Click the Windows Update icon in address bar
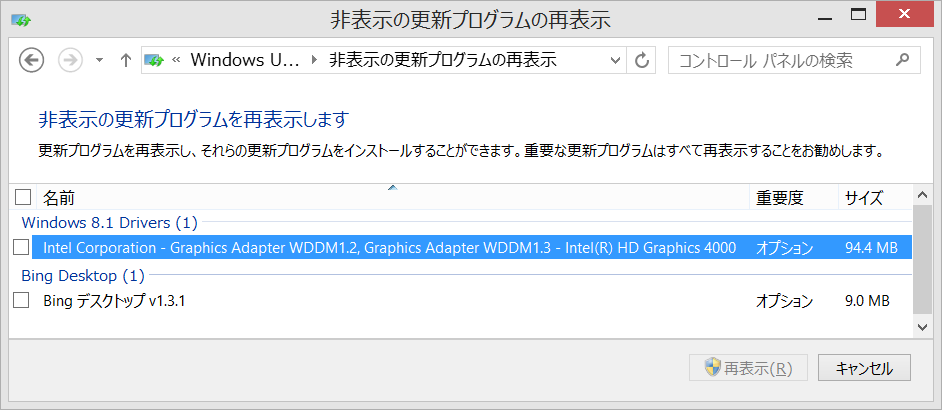The height and width of the screenshot is (410, 942). pyautogui.click(x=154, y=60)
